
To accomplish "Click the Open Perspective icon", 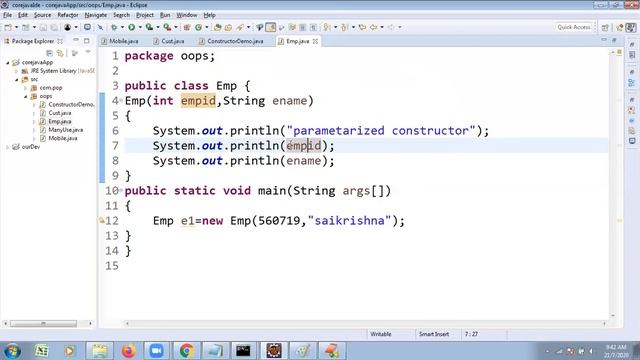I will point(605,27).
